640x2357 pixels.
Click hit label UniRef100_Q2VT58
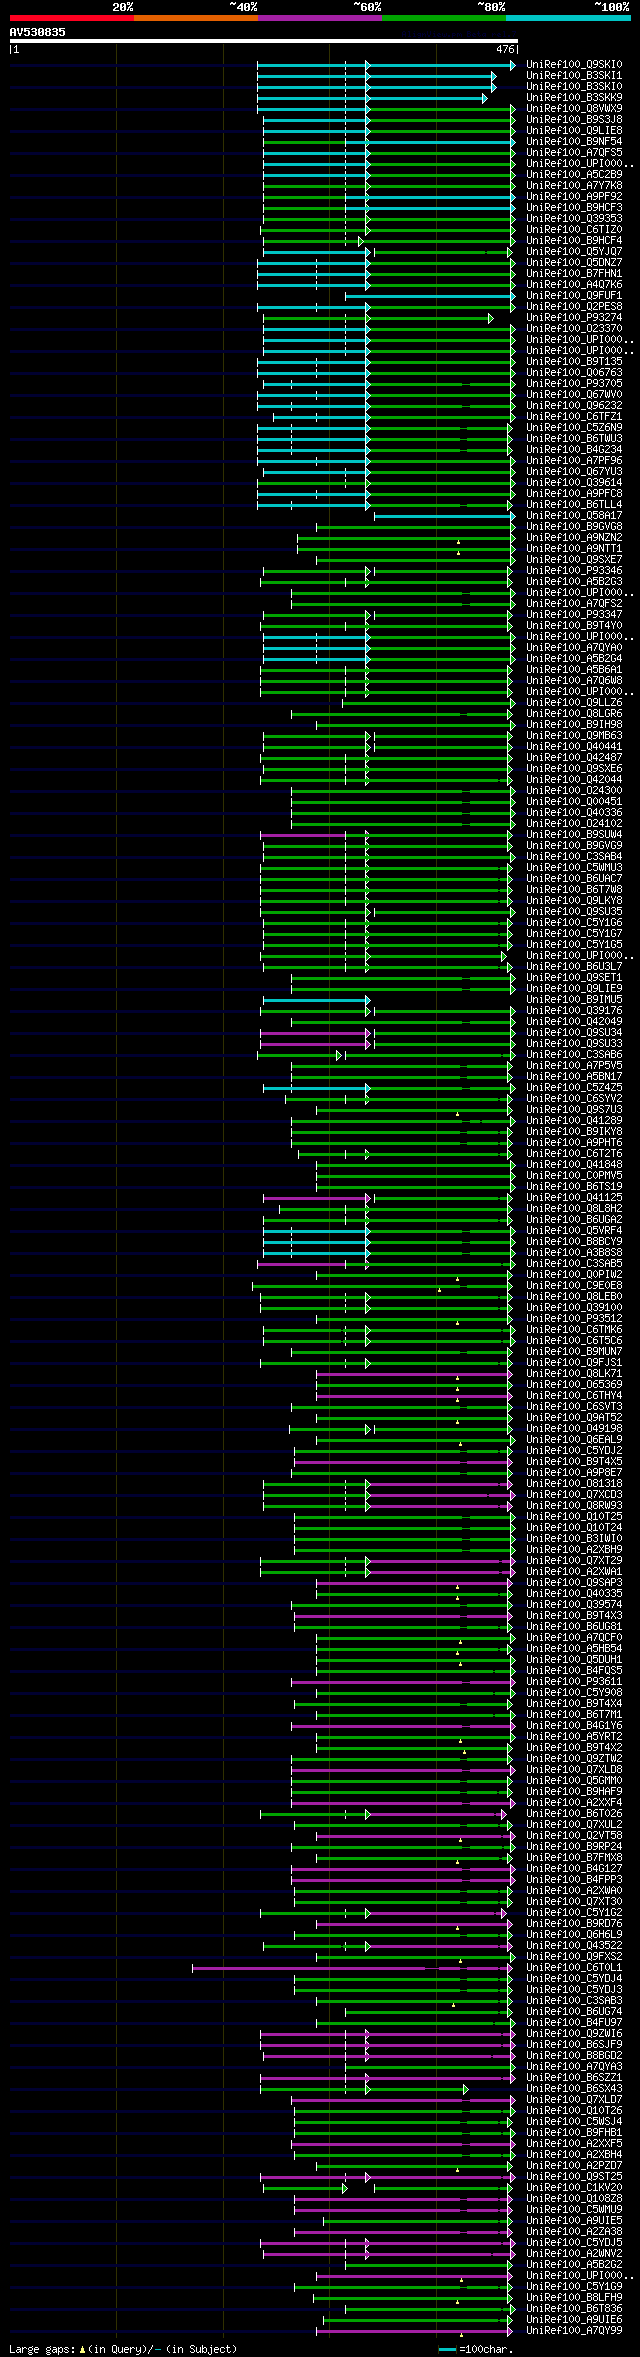tap(574, 1836)
